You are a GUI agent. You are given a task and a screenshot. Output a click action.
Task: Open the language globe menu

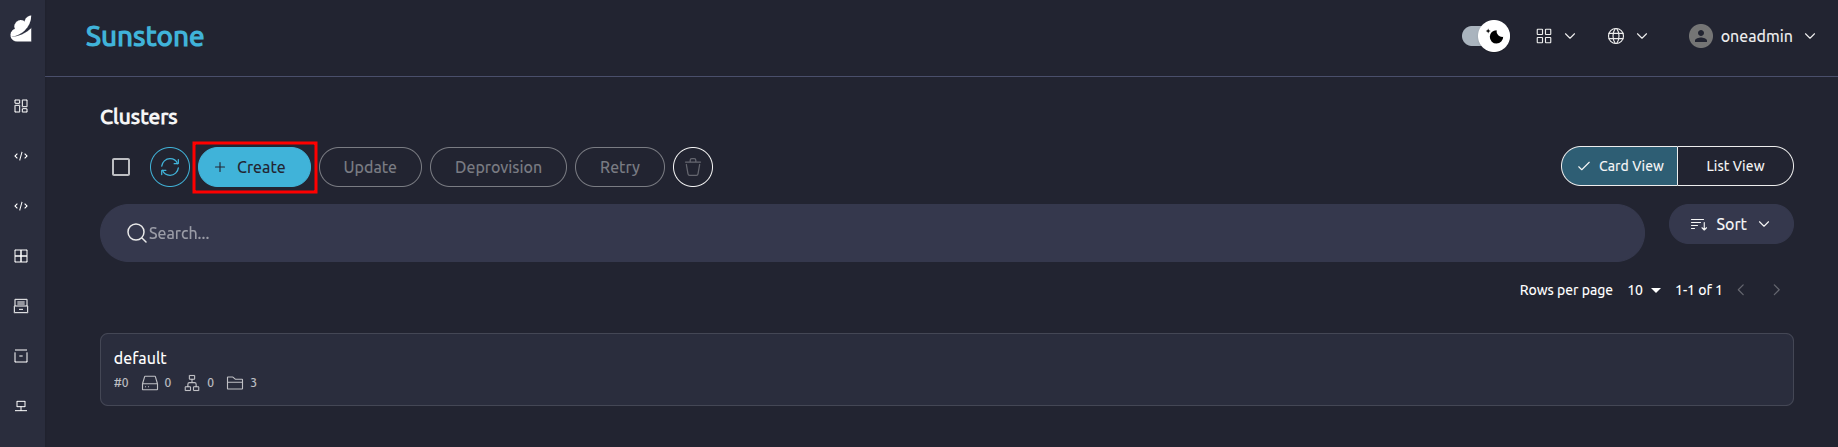pos(1627,36)
